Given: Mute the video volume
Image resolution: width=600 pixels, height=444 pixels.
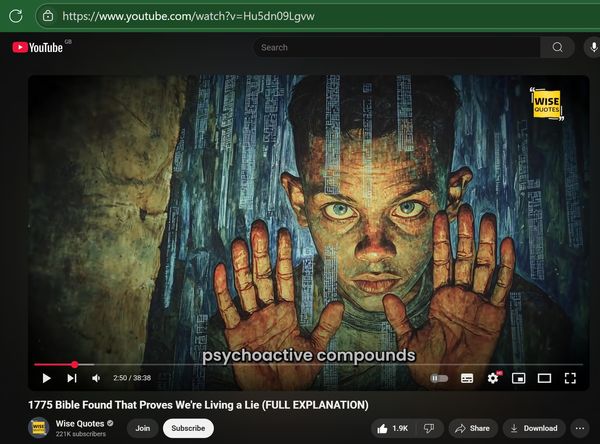Looking at the screenshot, I should pos(96,378).
